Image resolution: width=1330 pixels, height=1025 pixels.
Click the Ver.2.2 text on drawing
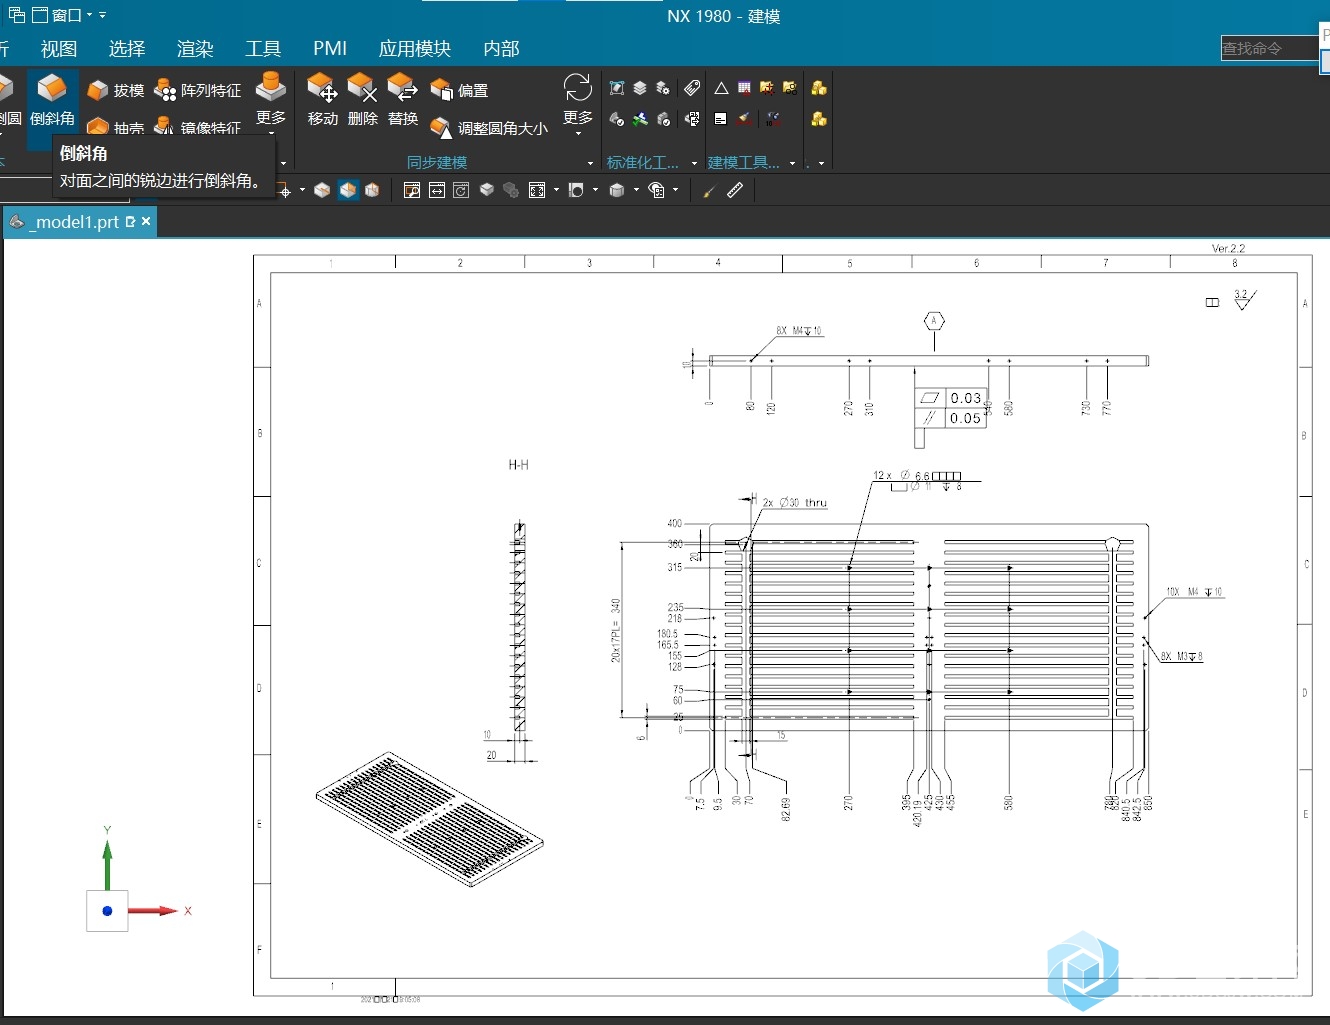tap(1228, 248)
